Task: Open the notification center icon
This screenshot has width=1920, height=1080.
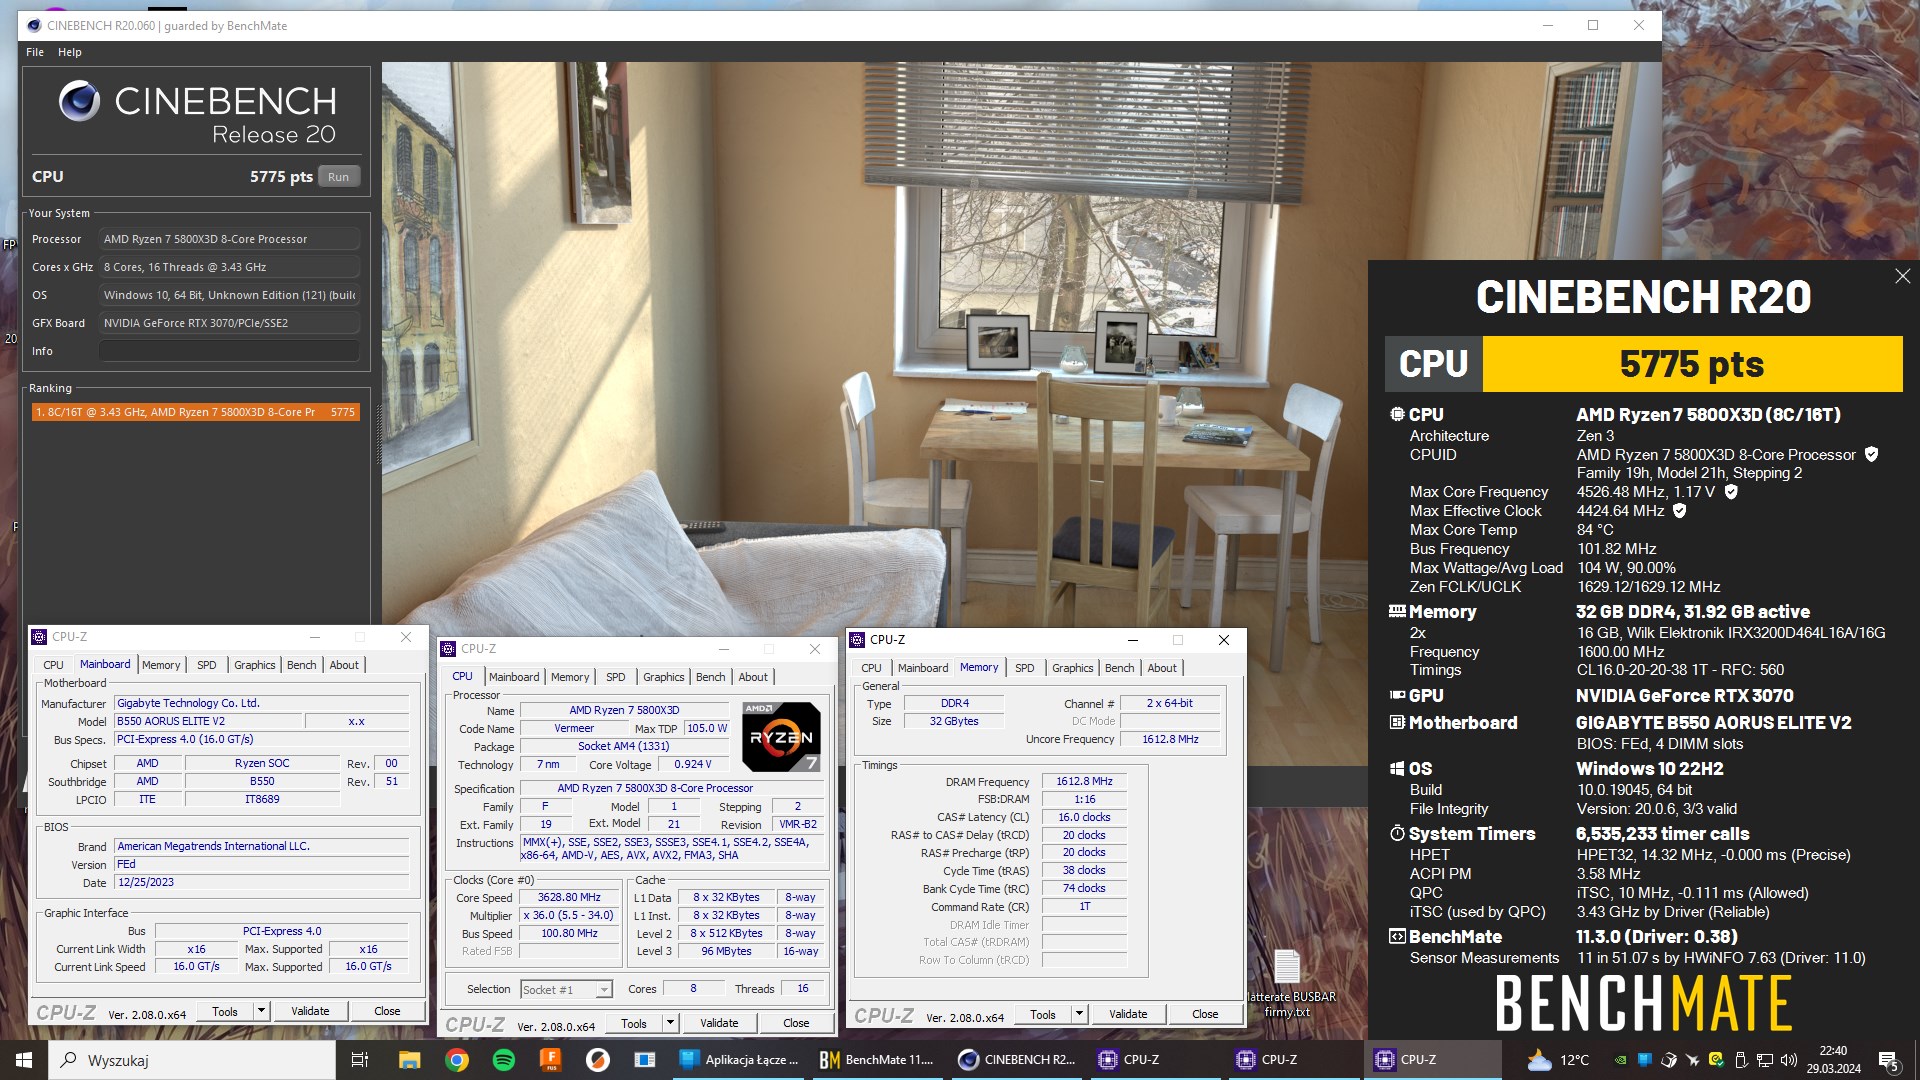Action: click(1888, 1060)
